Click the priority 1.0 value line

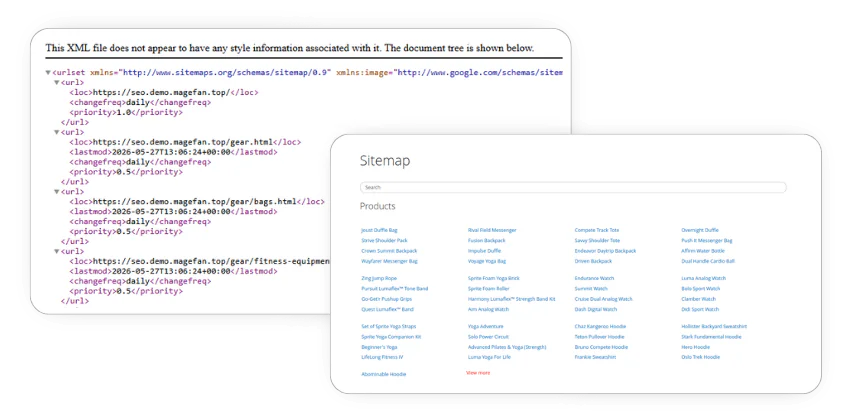click(126, 113)
